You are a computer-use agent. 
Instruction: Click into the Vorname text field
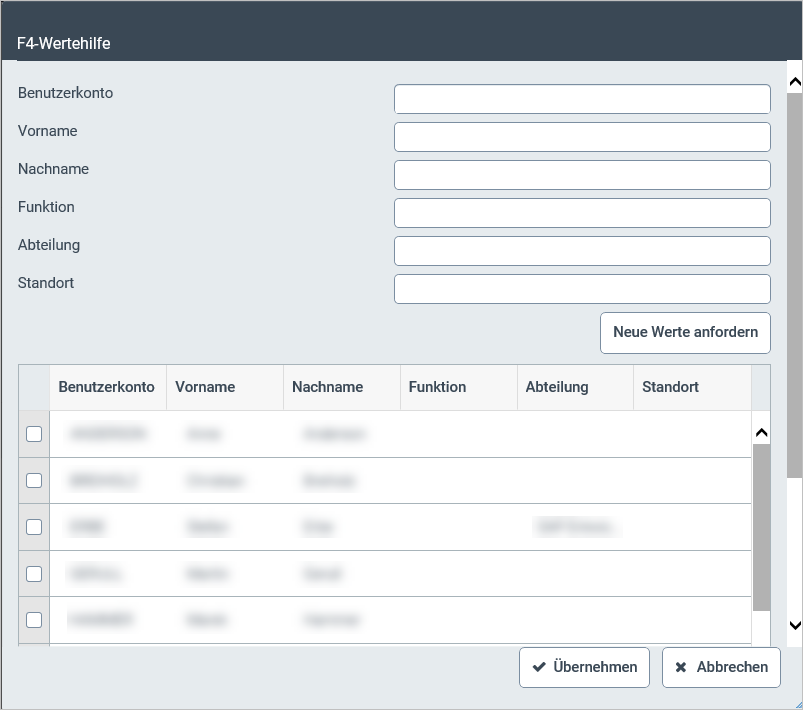(x=582, y=137)
